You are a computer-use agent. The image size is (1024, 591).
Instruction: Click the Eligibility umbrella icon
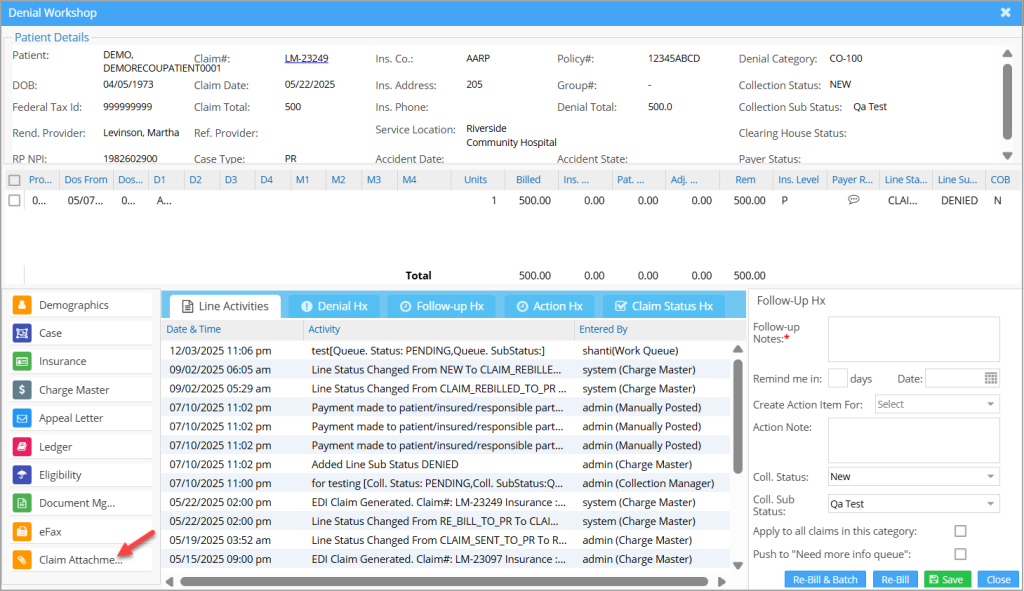coord(22,475)
